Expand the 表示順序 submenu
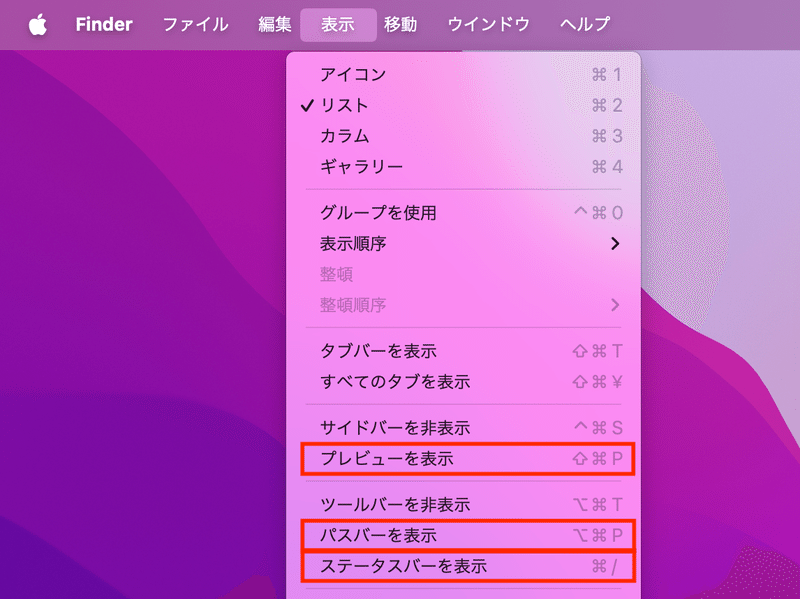The width and height of the screenshot is (800, 599). 463,244
